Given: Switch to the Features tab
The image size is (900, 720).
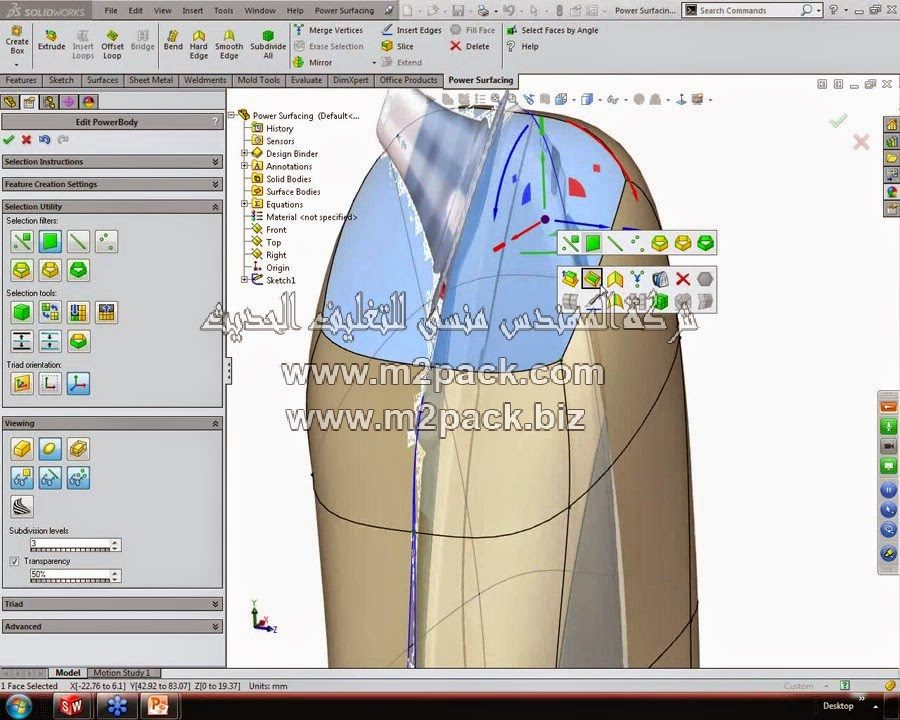Looking at the screenshot, I should click(x=21, y=80).
